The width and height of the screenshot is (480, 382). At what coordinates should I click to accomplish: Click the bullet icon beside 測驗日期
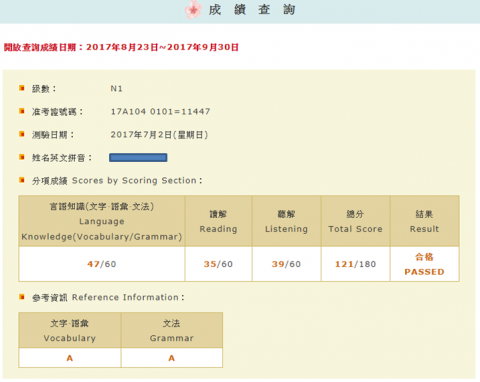tap(22, 134)
